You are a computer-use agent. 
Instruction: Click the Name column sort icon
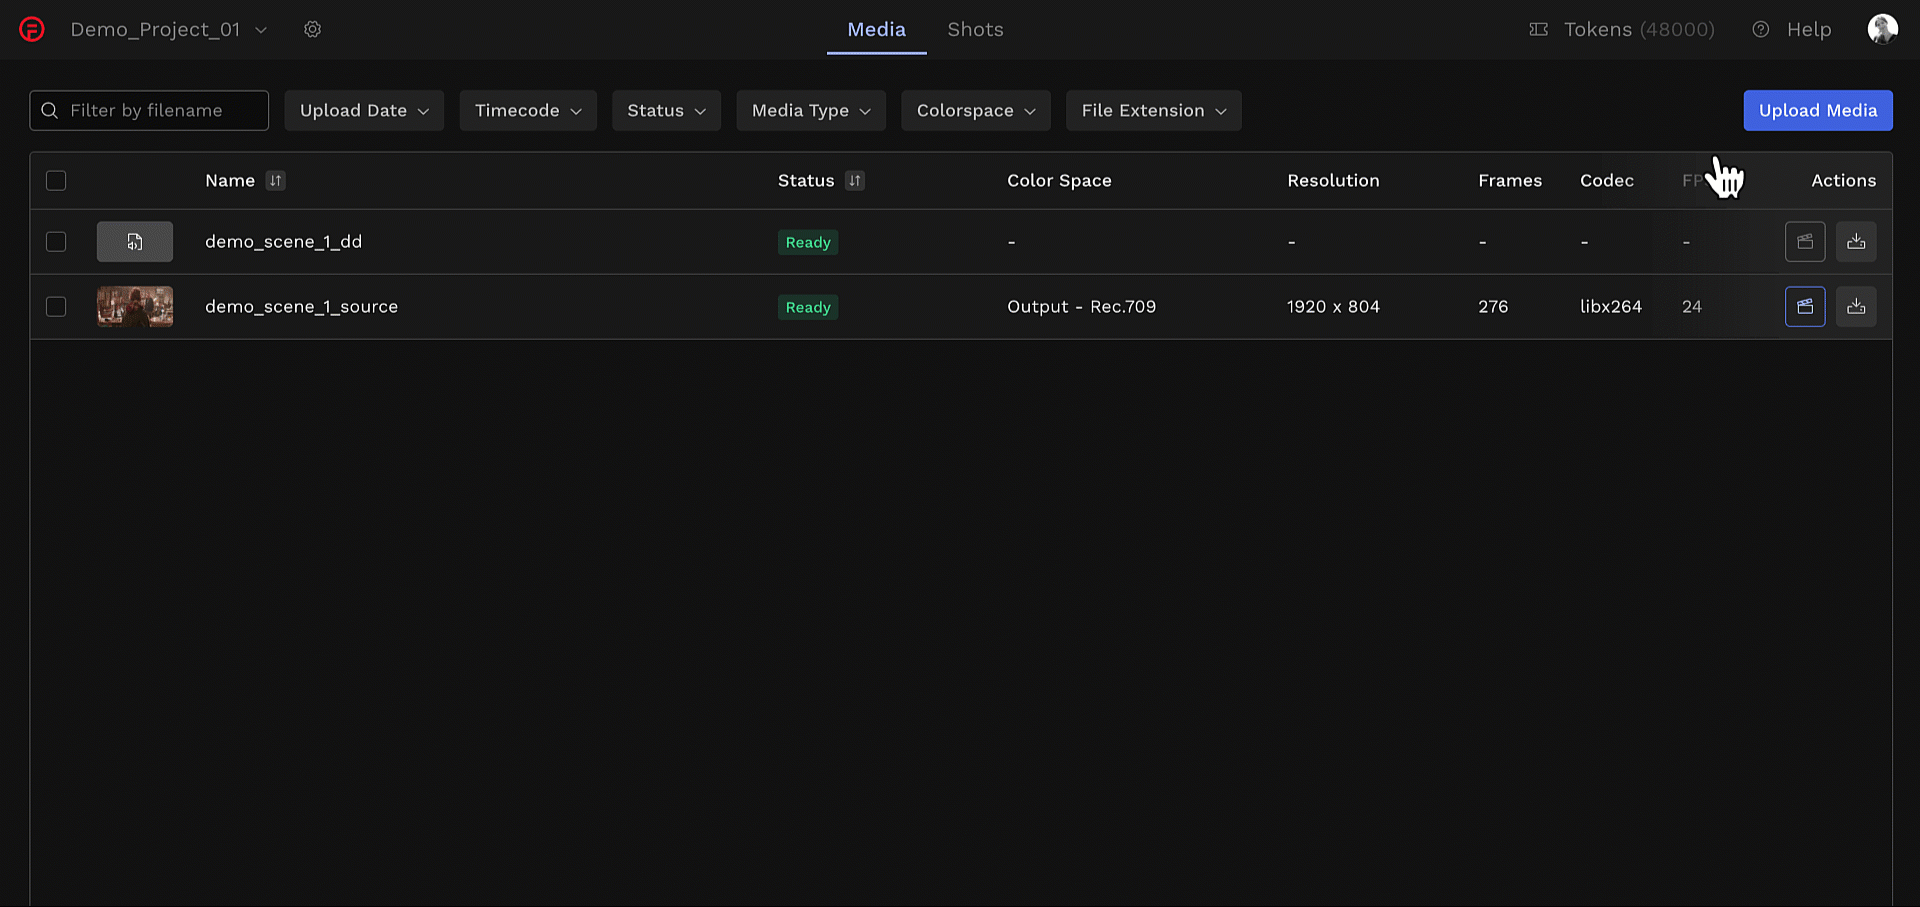pos(275,181)
